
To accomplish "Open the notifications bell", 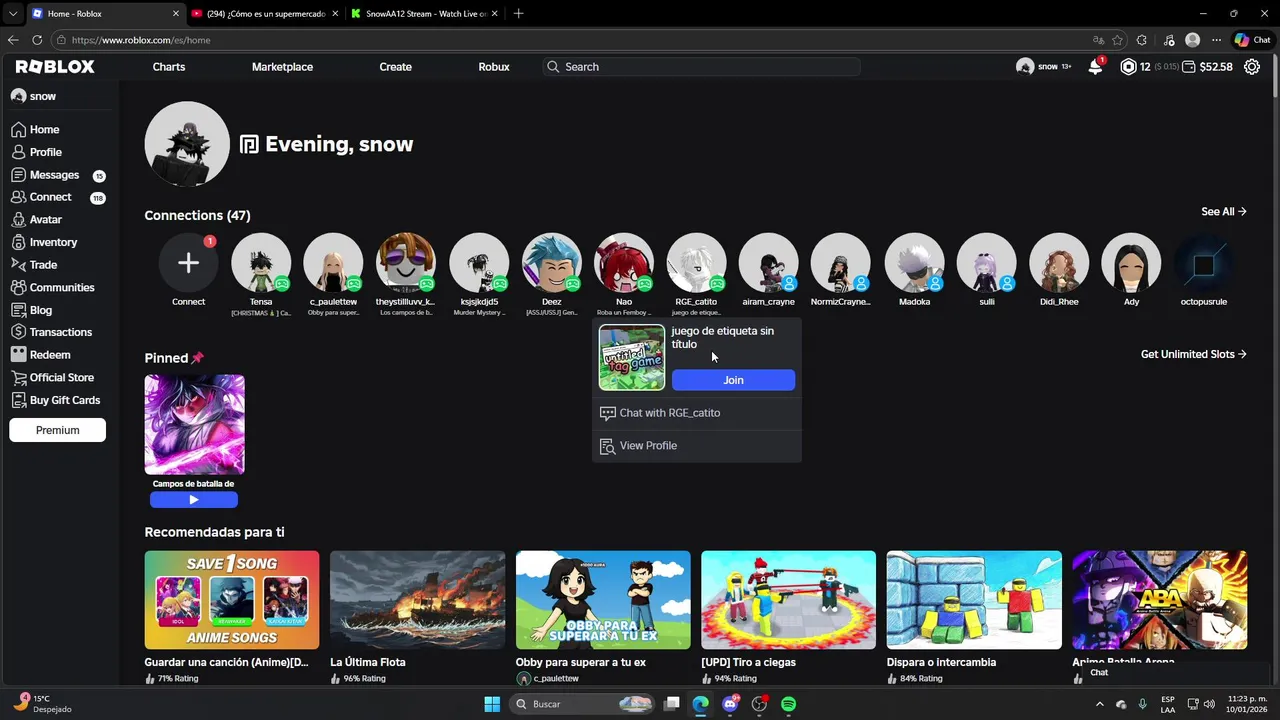I will coord(1095,67).
